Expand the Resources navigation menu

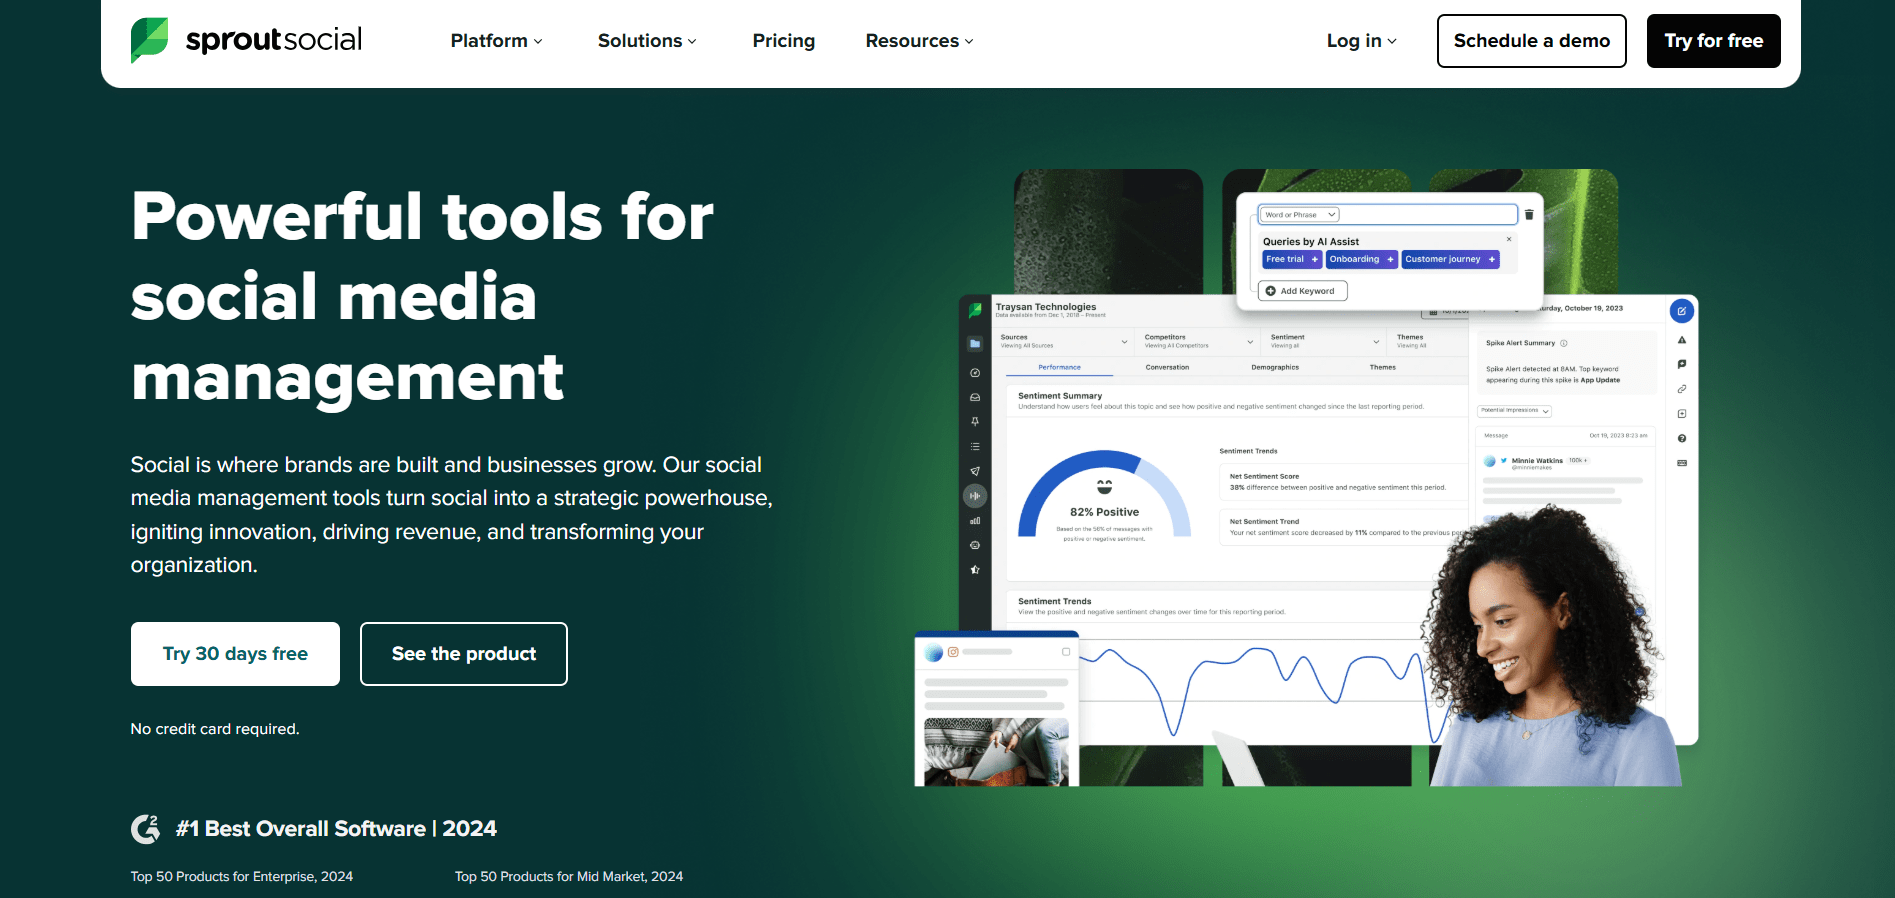pos(919,41)
